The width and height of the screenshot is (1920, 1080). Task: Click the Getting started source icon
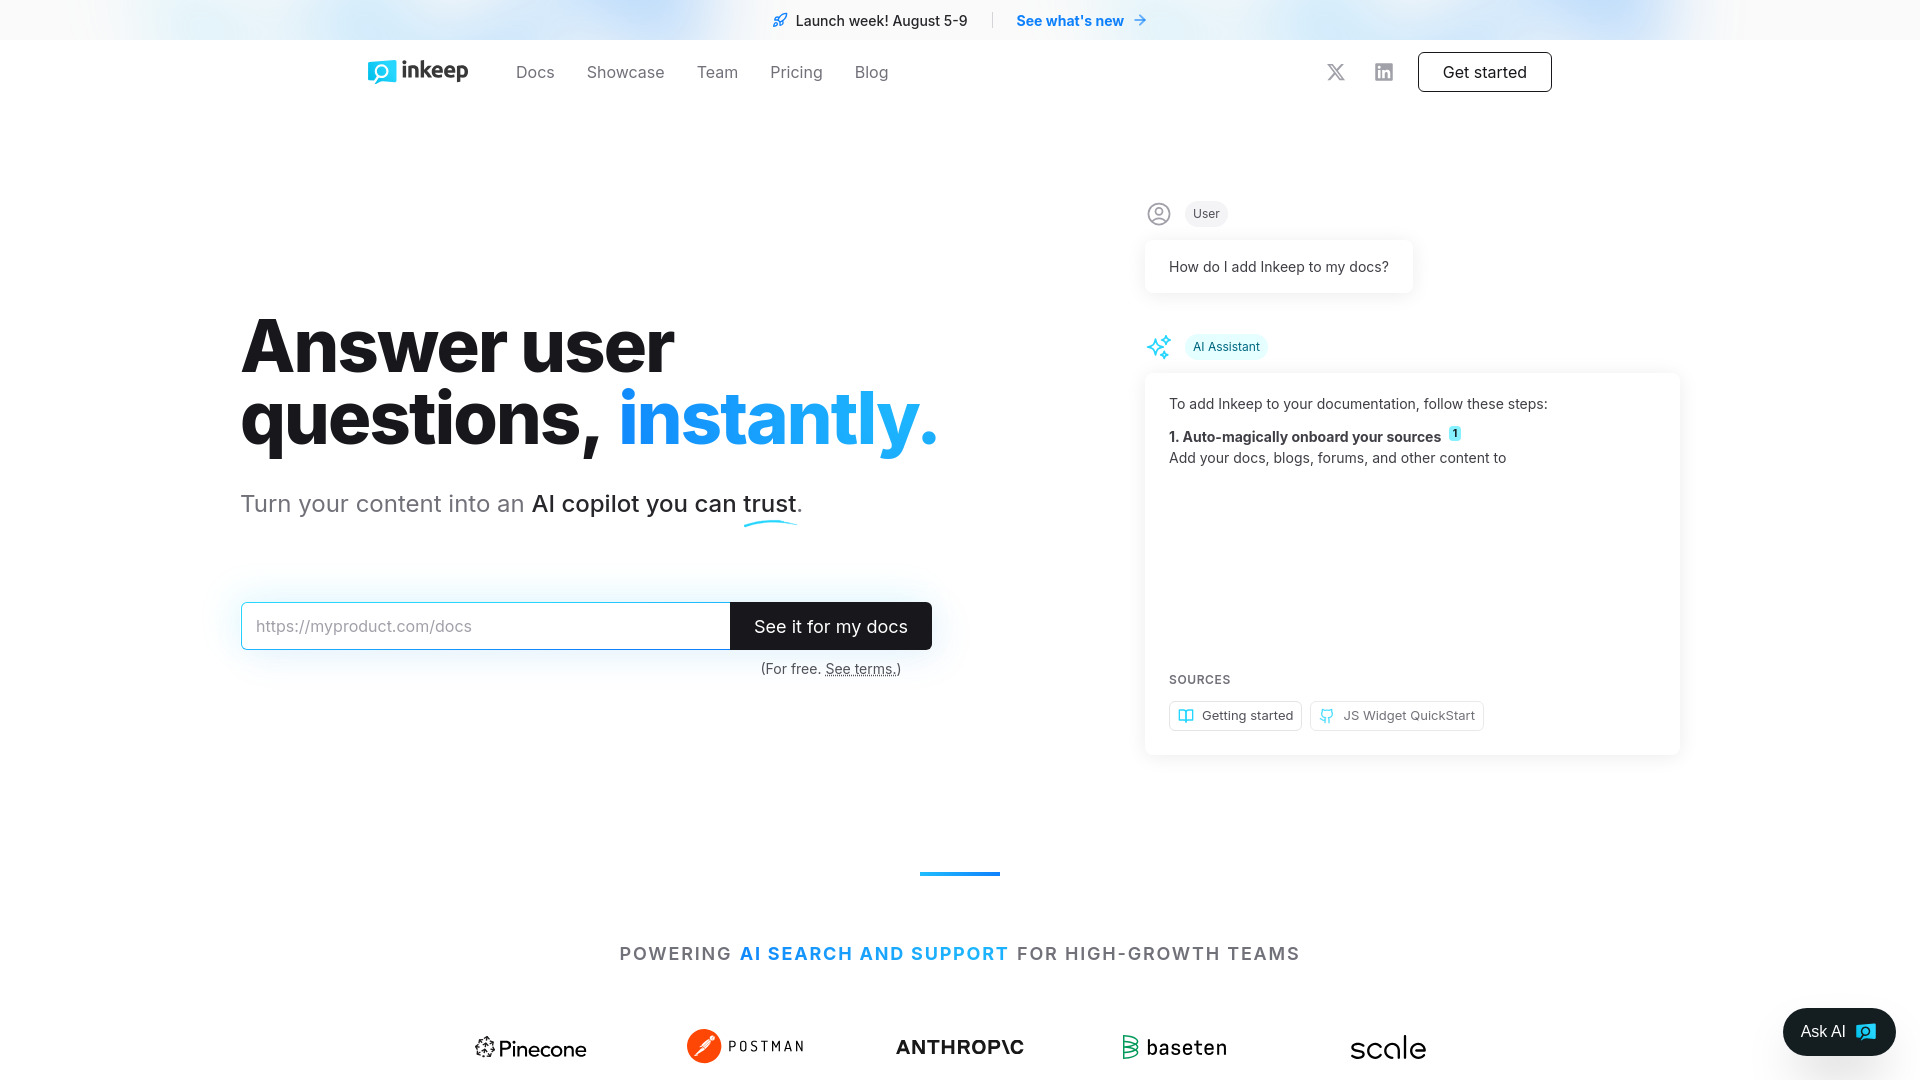(1185, 715)
